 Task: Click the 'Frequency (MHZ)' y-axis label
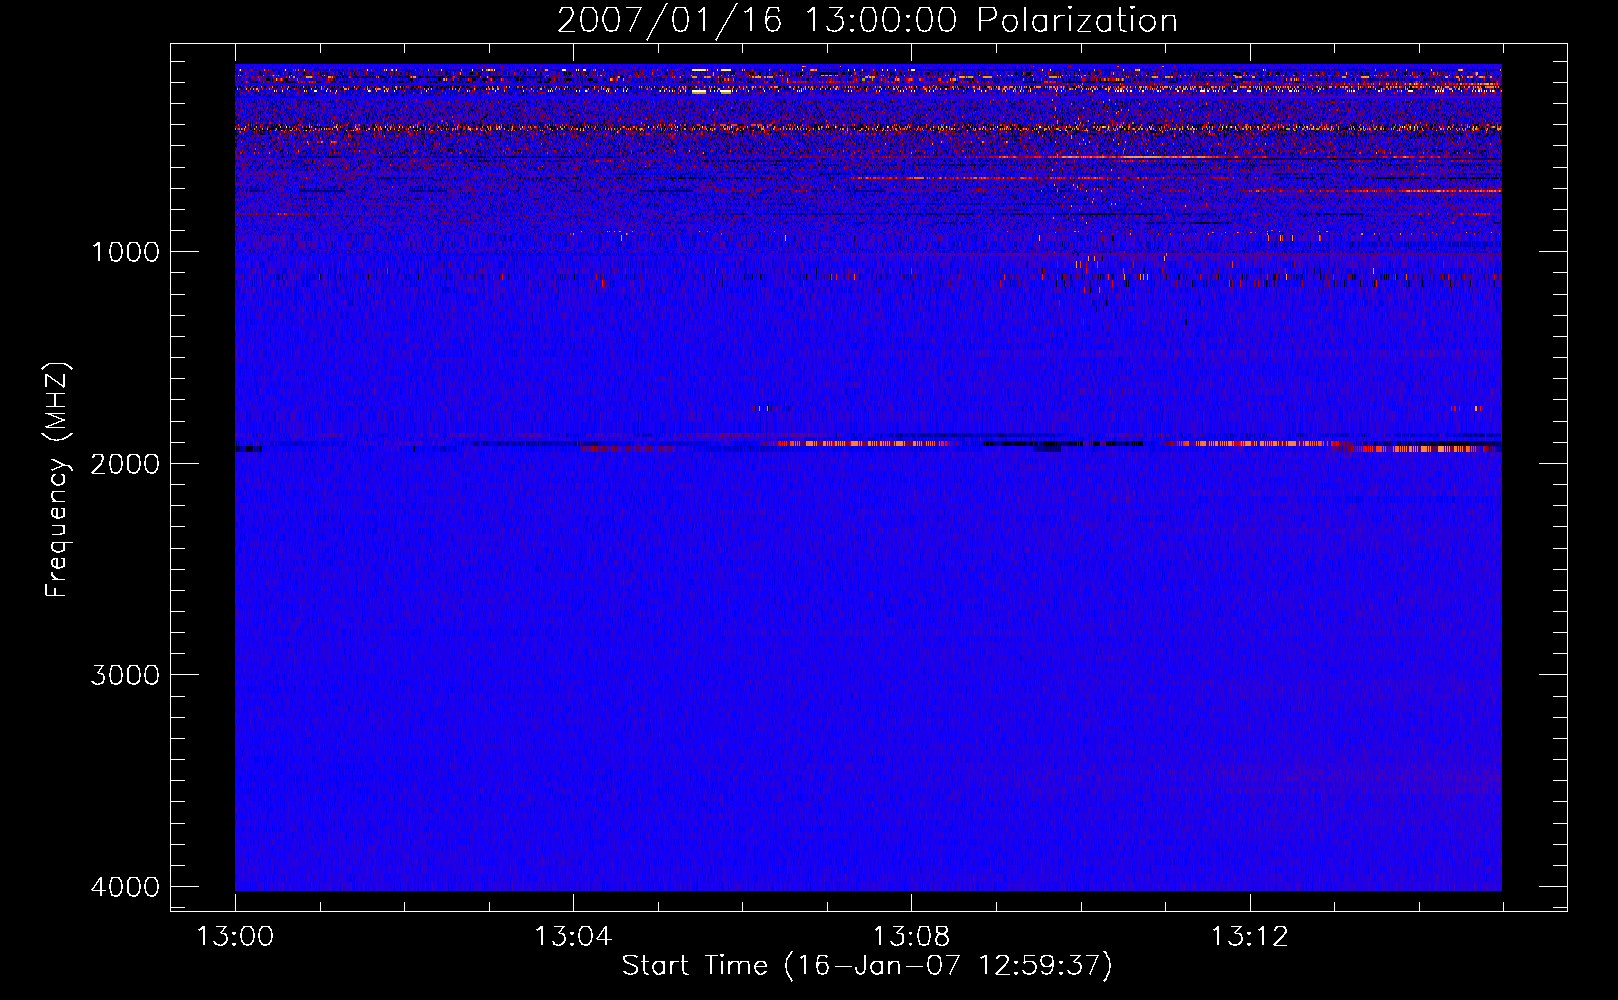click(58, 480)
